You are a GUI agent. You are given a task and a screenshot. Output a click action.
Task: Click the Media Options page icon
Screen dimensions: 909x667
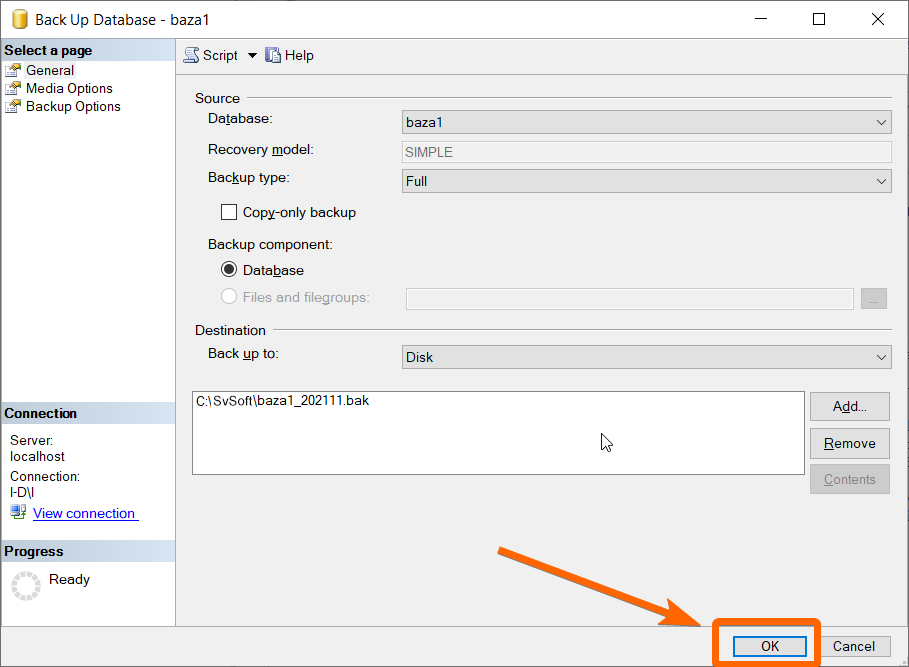[x=13, y=88]
